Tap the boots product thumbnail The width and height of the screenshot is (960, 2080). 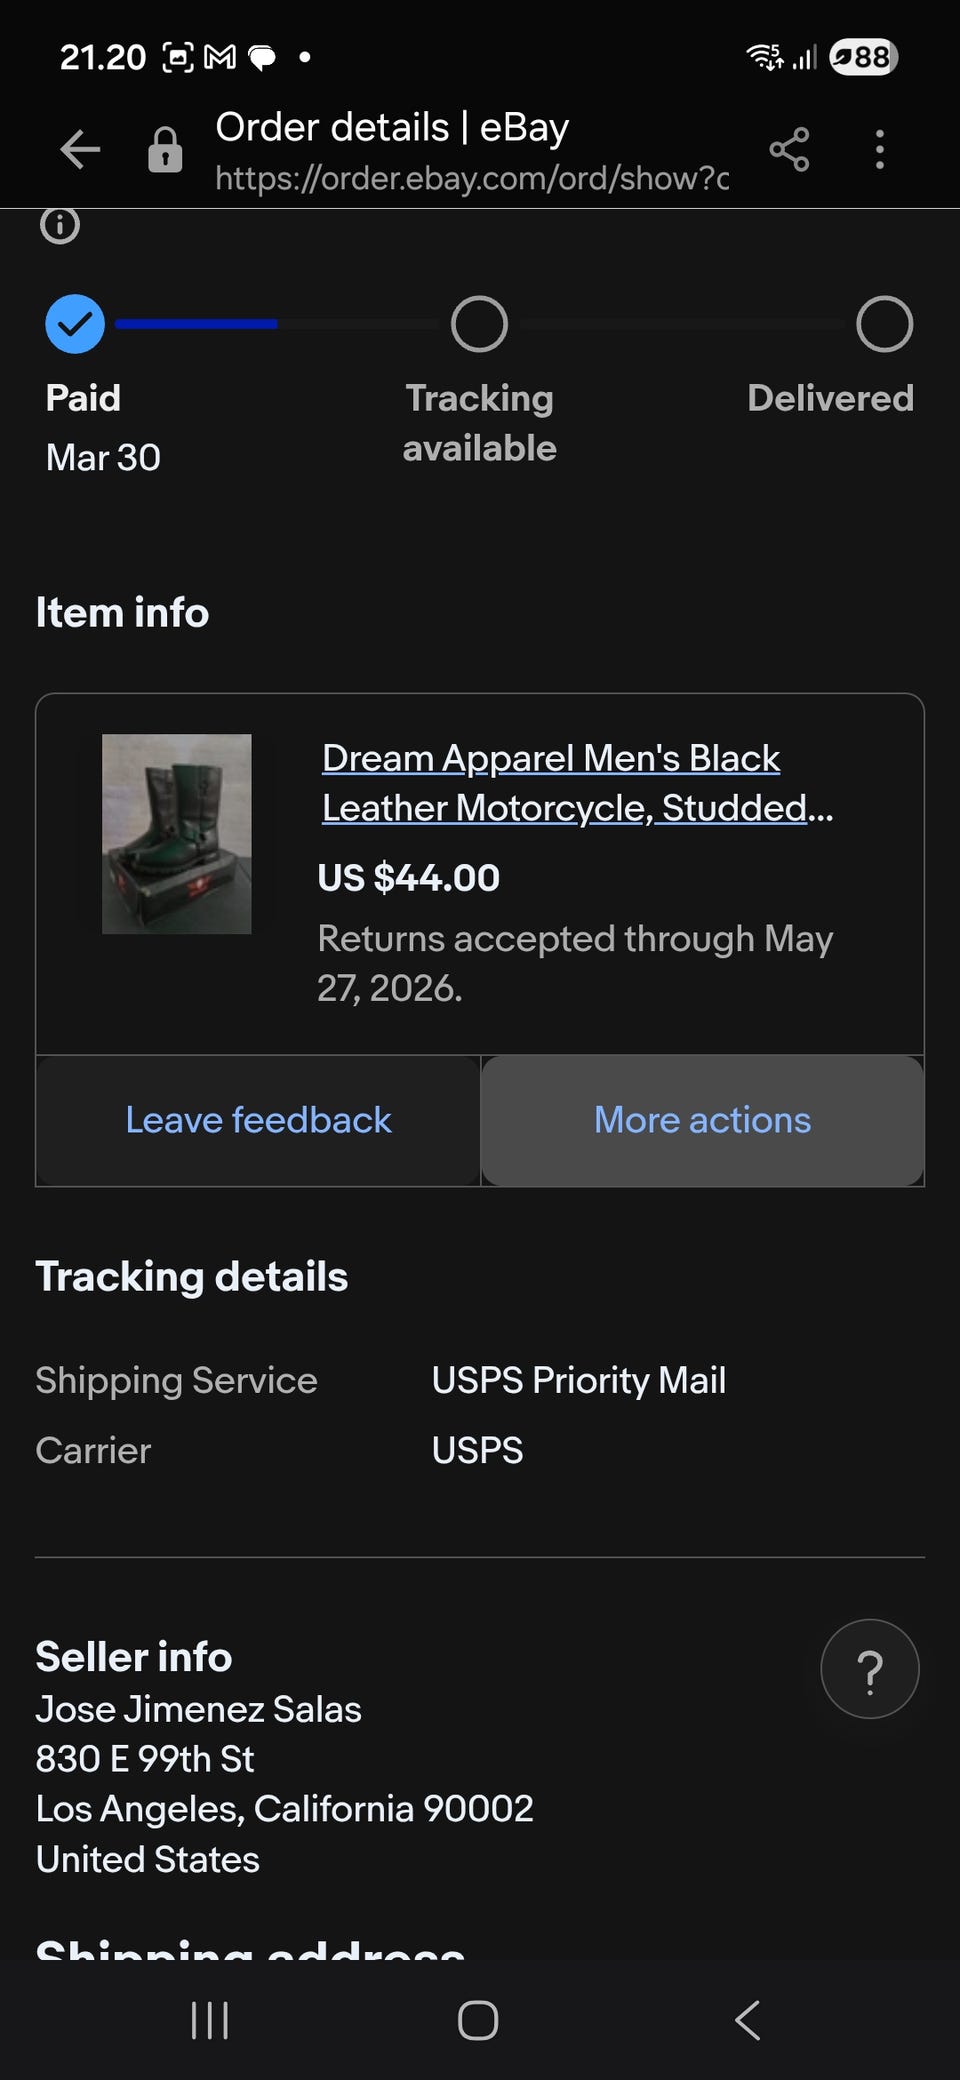pyautogui.click(x=177, y=834)
